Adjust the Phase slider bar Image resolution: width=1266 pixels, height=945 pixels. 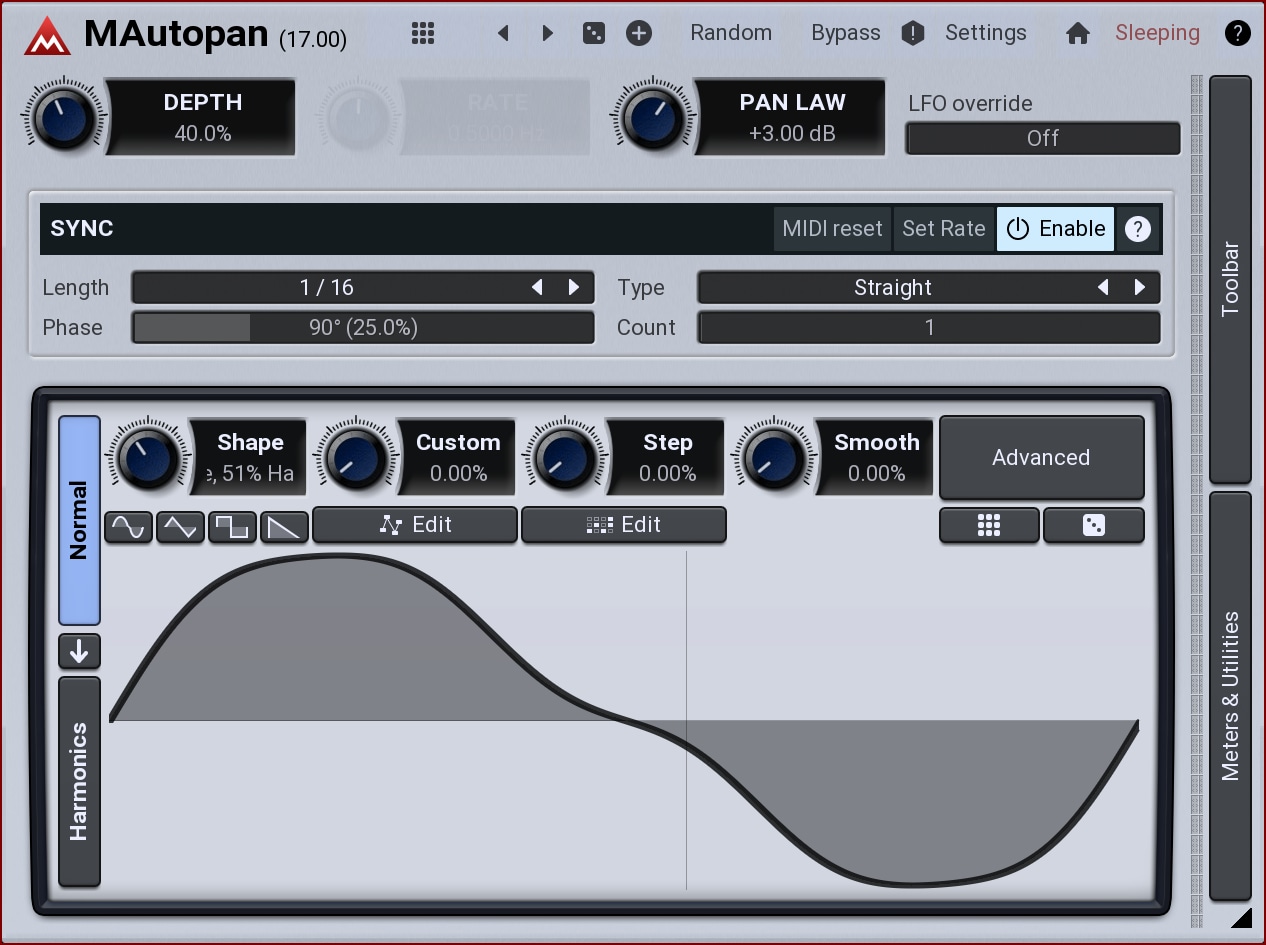click(x=363, y=328)
